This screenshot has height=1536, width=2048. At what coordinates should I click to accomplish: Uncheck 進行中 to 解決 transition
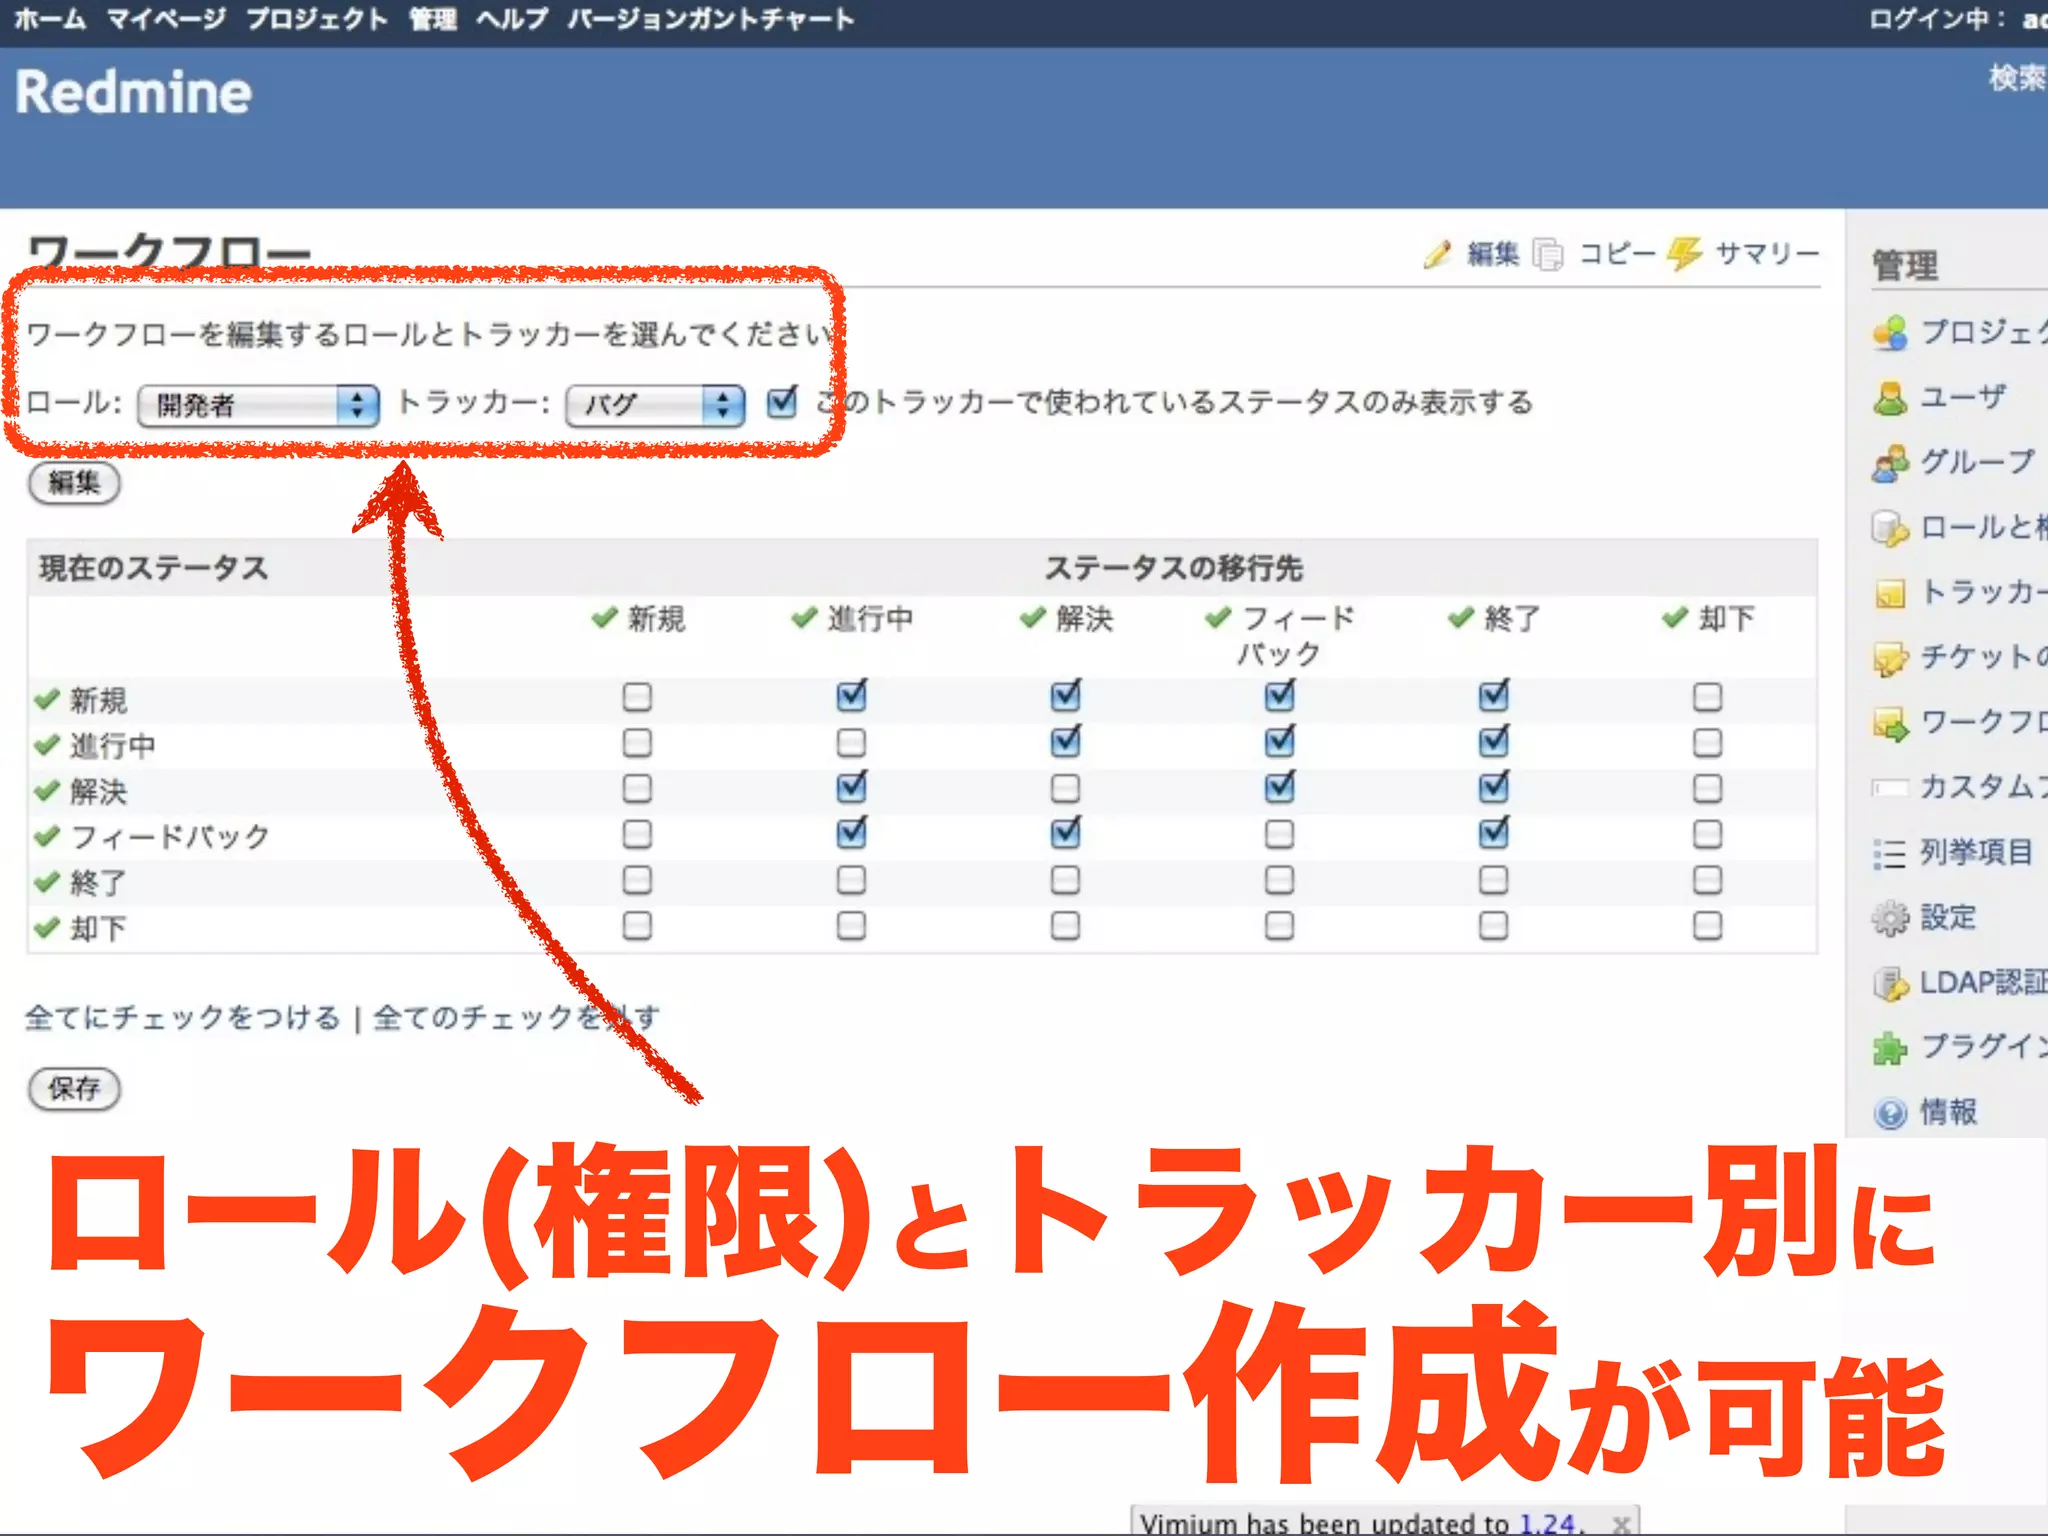1066,742
